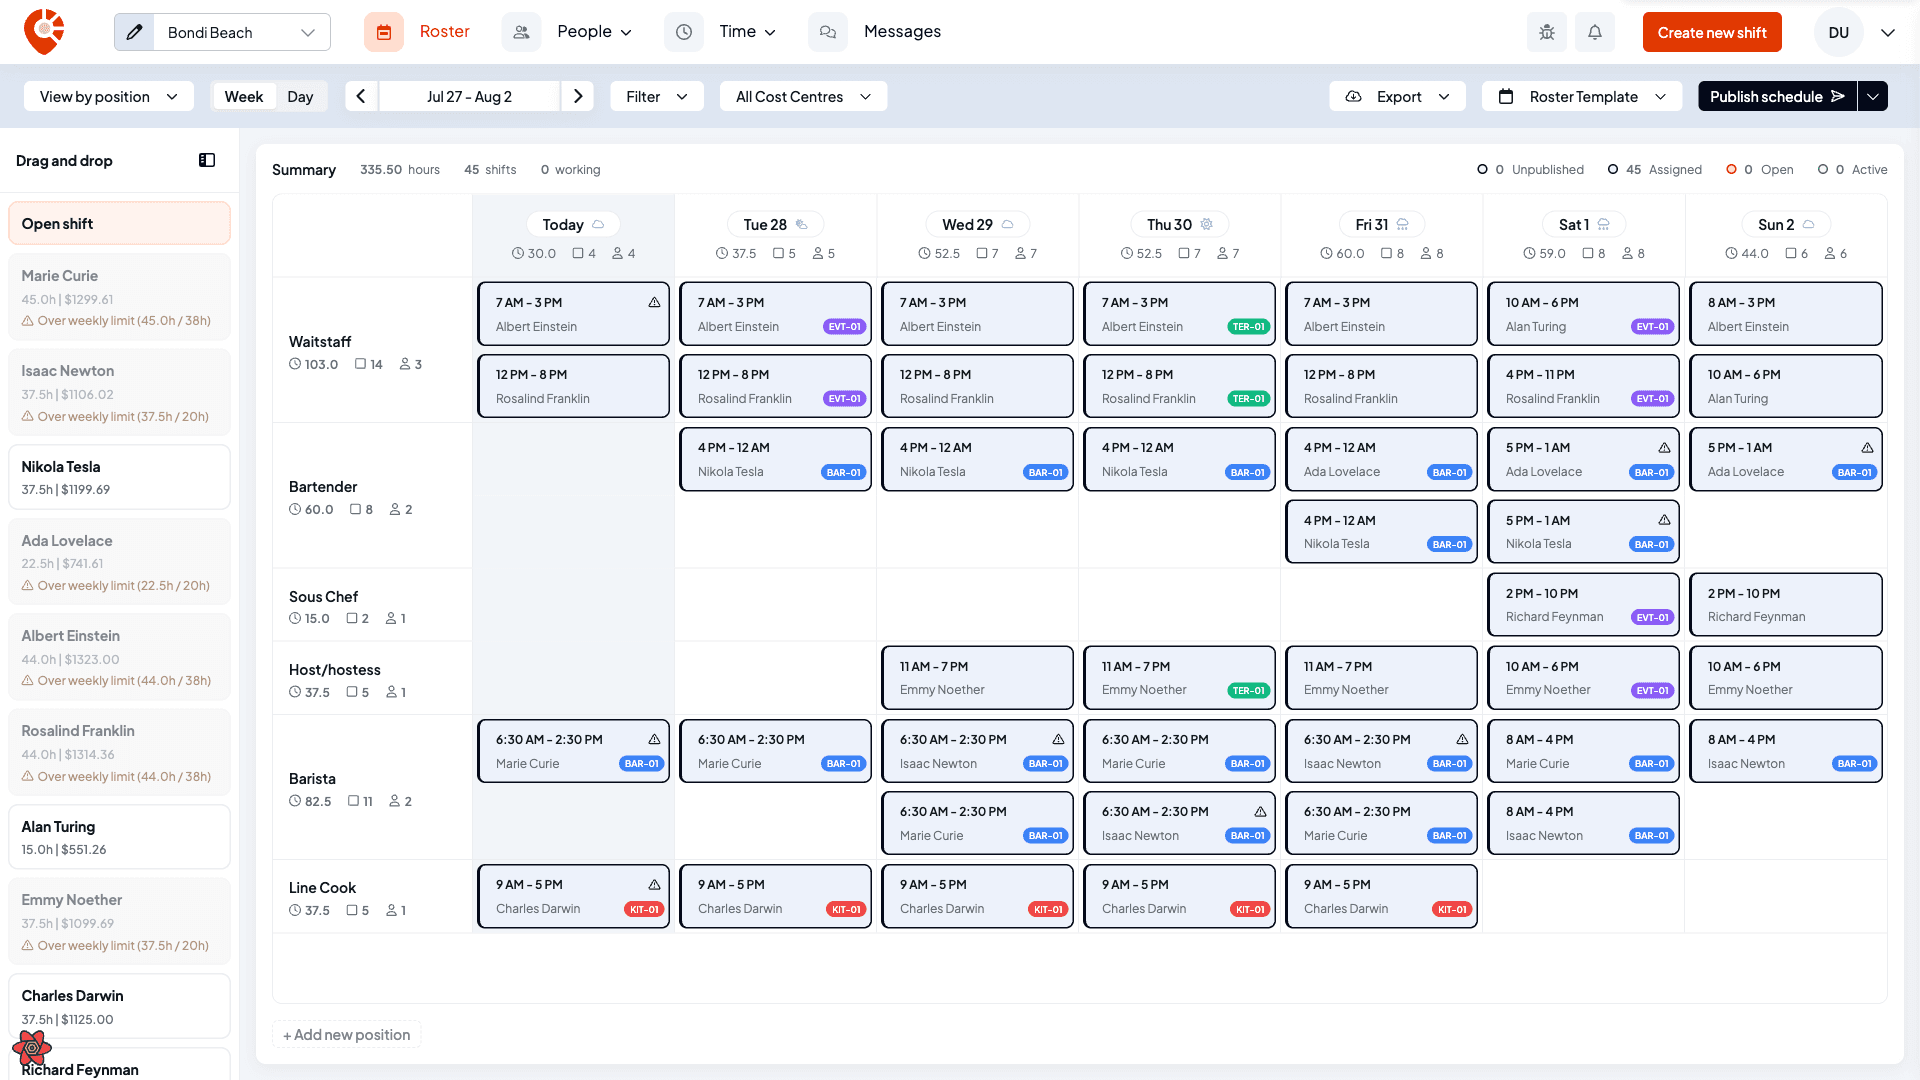Click warning icon on Saturday Ada Lovelace shift
Screen dimensions: 1920x1080
click(x=1664, y=447)
